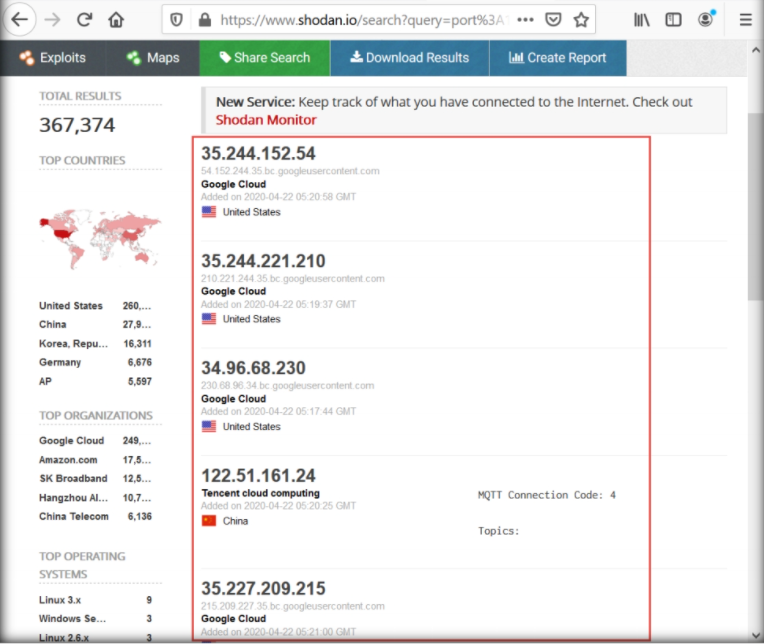
Task: Open host 35.227.209.215 details
Action: [263, 588]
